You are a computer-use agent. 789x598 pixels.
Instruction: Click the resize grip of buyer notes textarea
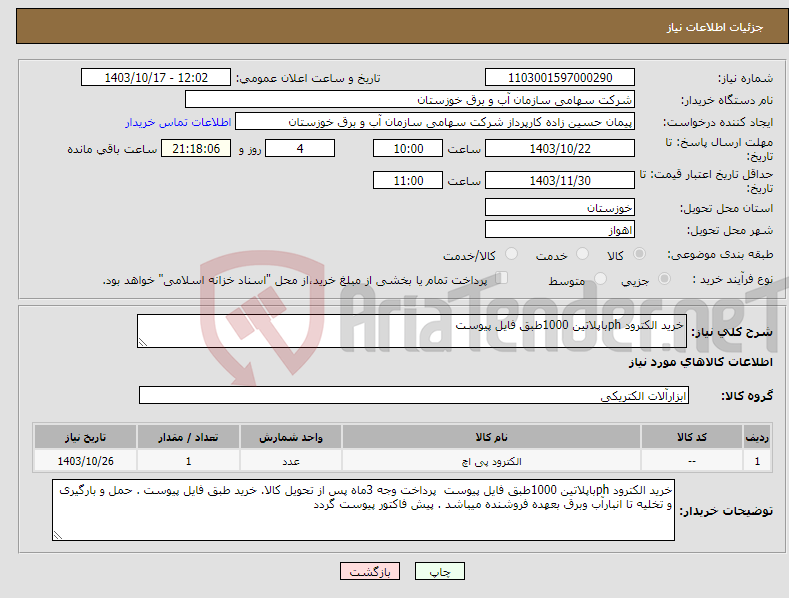pyautogui.click(x=58, y=536)
